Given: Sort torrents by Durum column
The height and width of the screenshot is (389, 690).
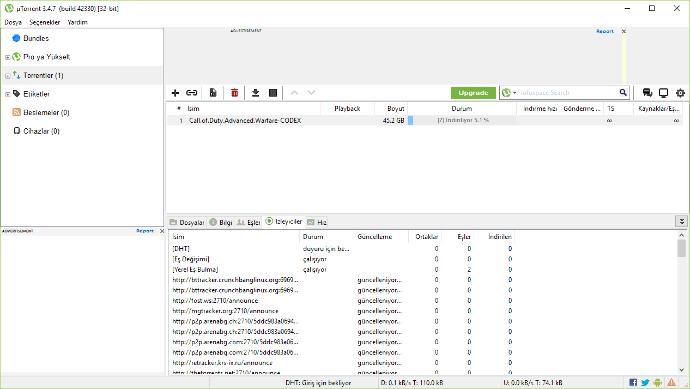Looking at the screenshot, I should (x=462, y=108).
